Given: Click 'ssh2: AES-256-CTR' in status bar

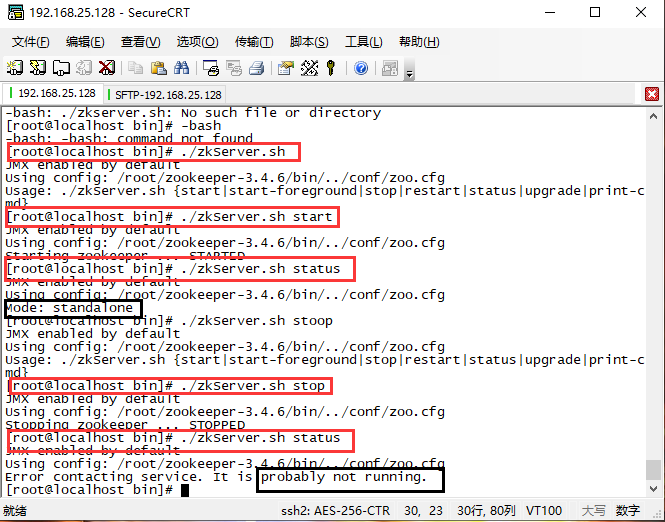Looking at the screenshot, I should coord(335,511).
